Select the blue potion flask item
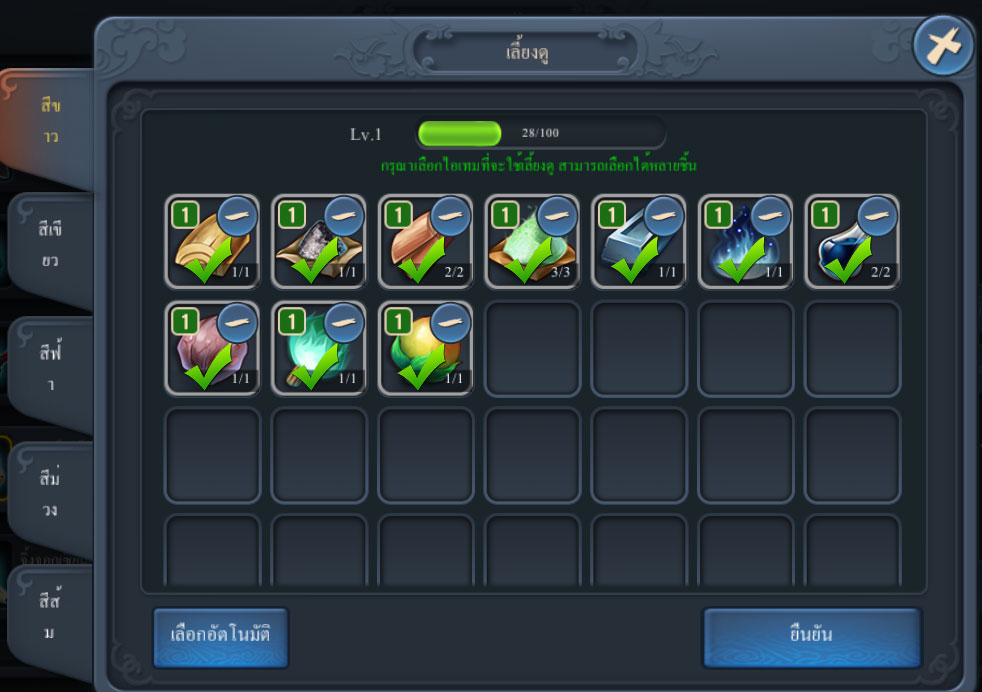Screen dimensions: 982x692 852,242
